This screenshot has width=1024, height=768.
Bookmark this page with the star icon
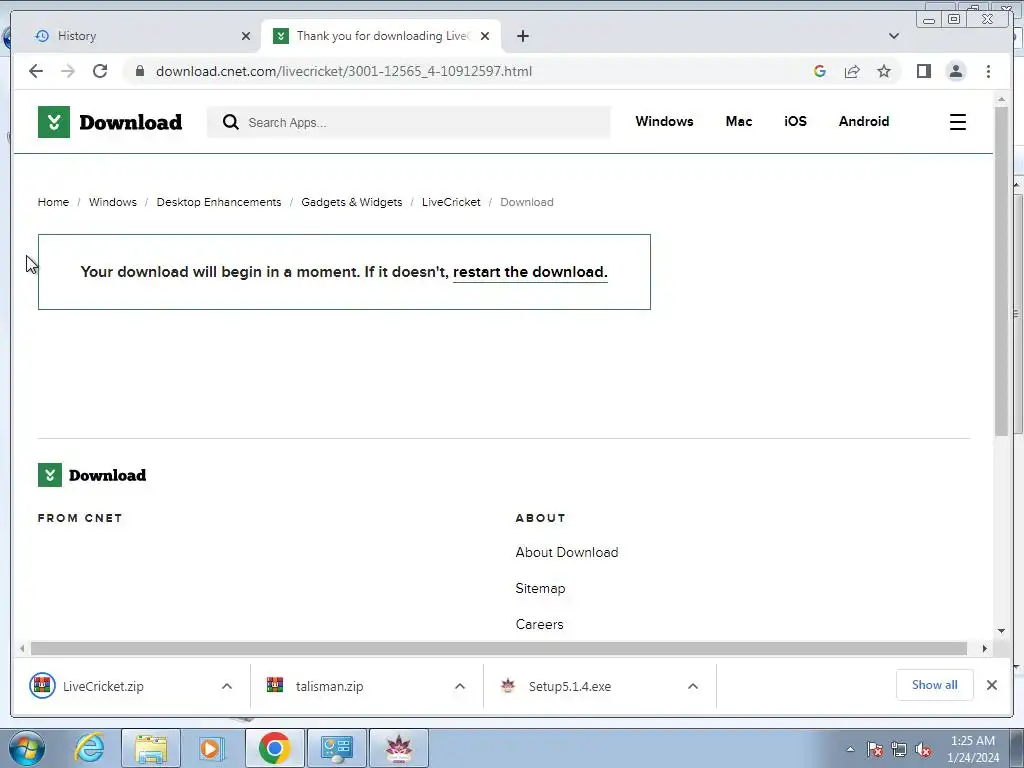(884, 71)
